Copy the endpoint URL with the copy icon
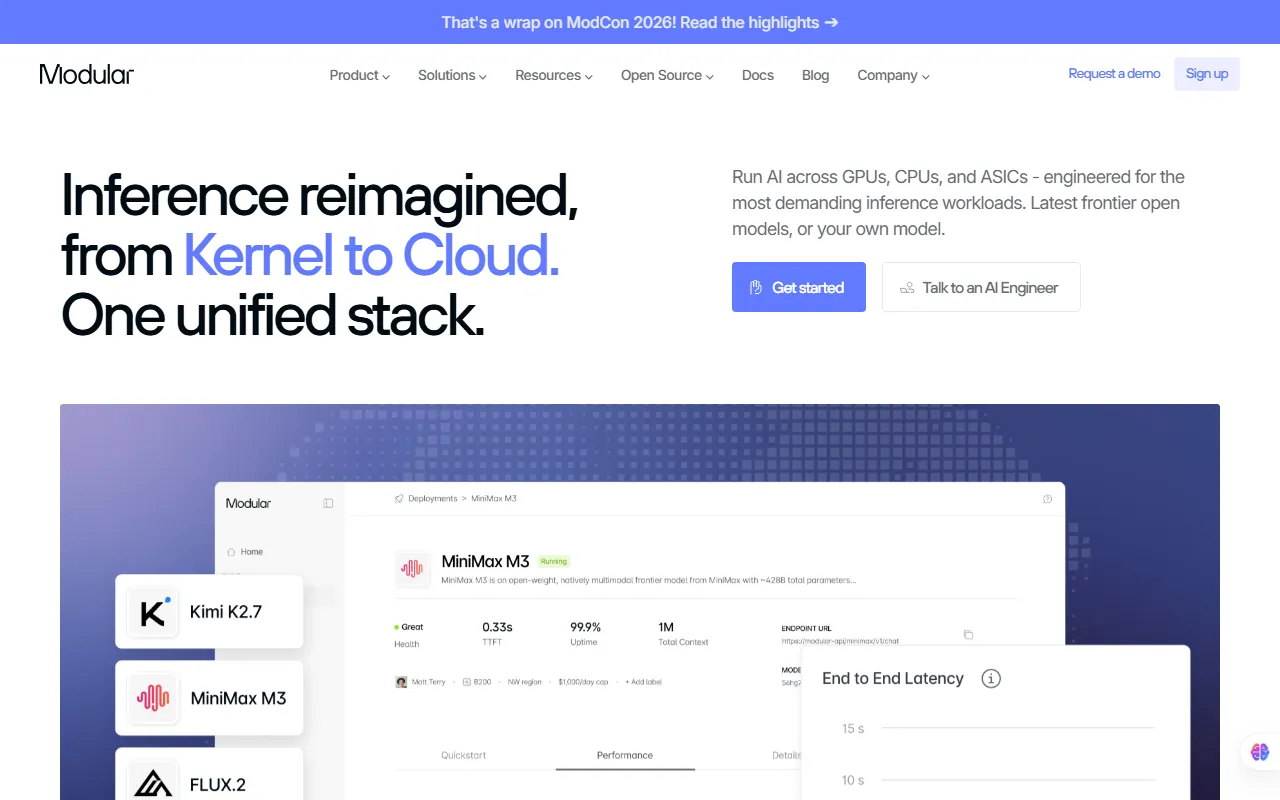The image size is (1280, 800). [968, 634]
